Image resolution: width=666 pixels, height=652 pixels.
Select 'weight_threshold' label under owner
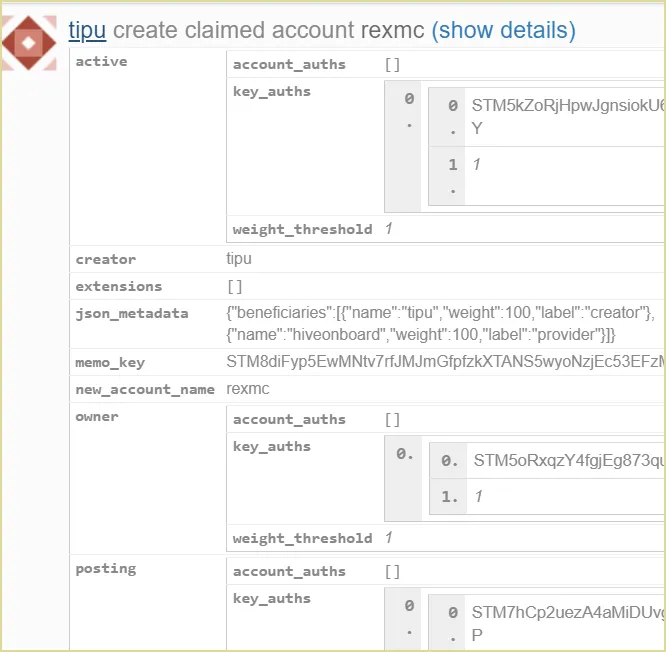[x=302, y=538]
